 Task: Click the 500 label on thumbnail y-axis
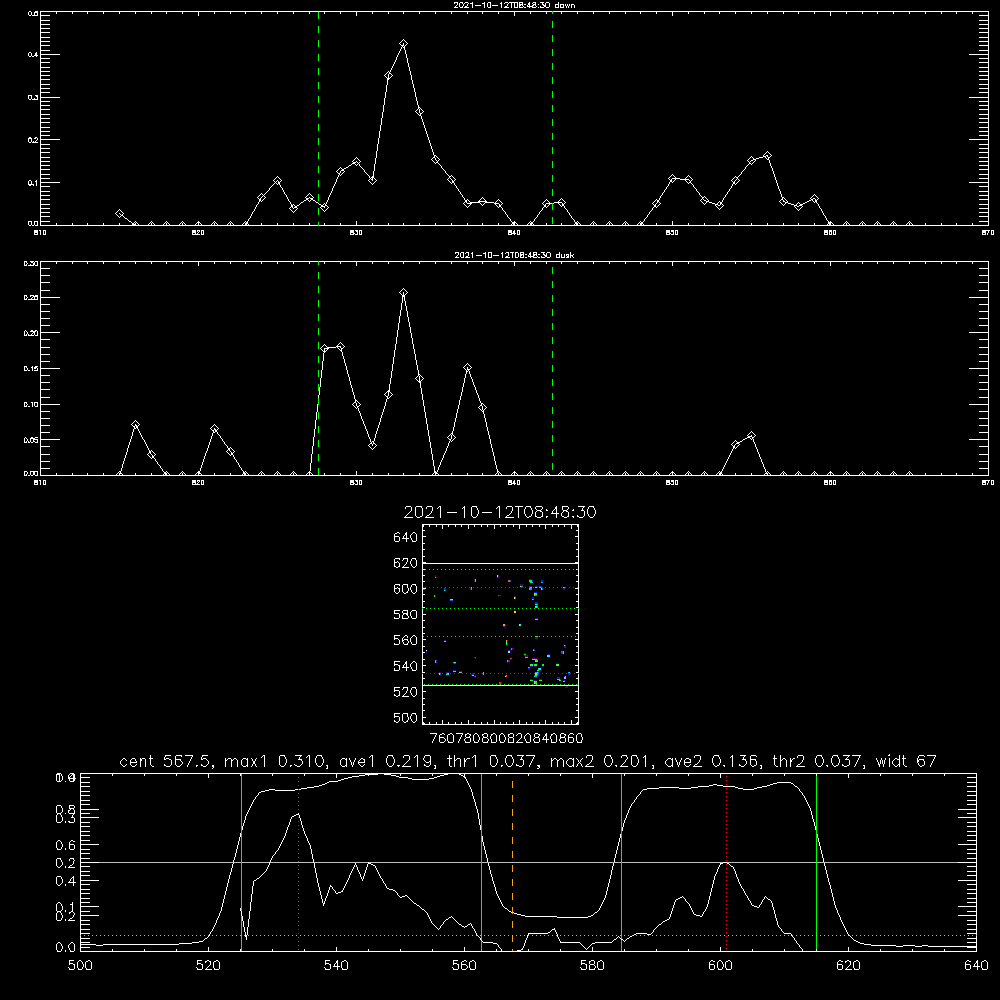pos(406,717)
